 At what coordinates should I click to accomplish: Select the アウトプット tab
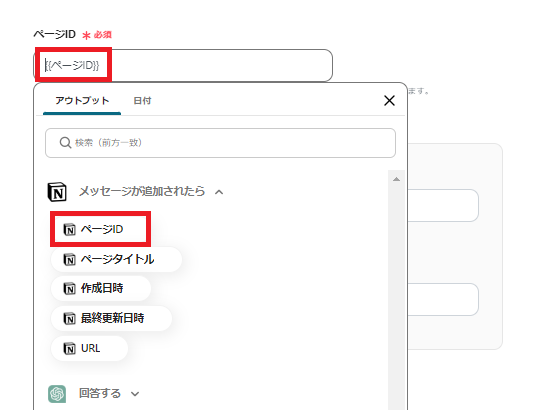tap(82, 101)
